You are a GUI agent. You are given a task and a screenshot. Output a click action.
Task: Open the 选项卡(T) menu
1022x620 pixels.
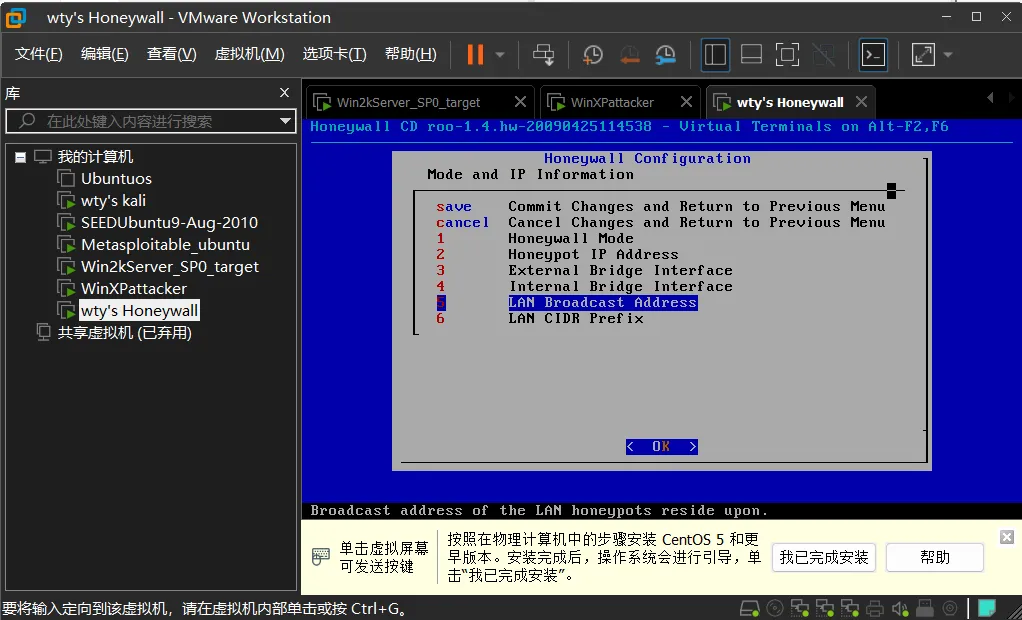click(334, 54)
